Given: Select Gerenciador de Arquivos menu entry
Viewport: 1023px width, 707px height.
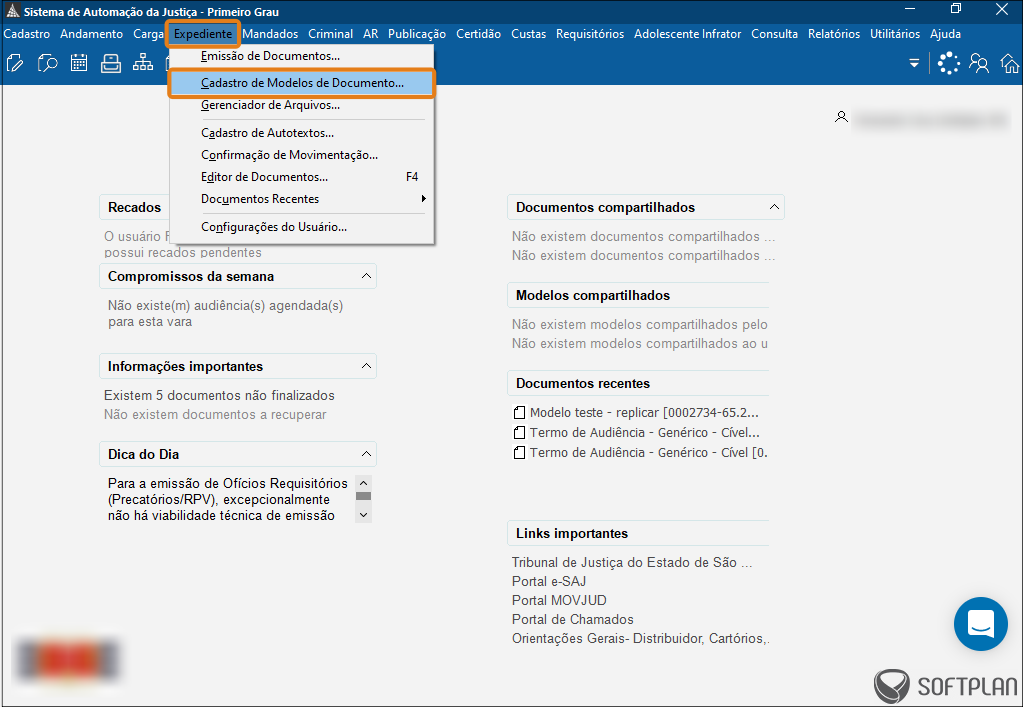Looking at the screenshot, I should point(301,105).
